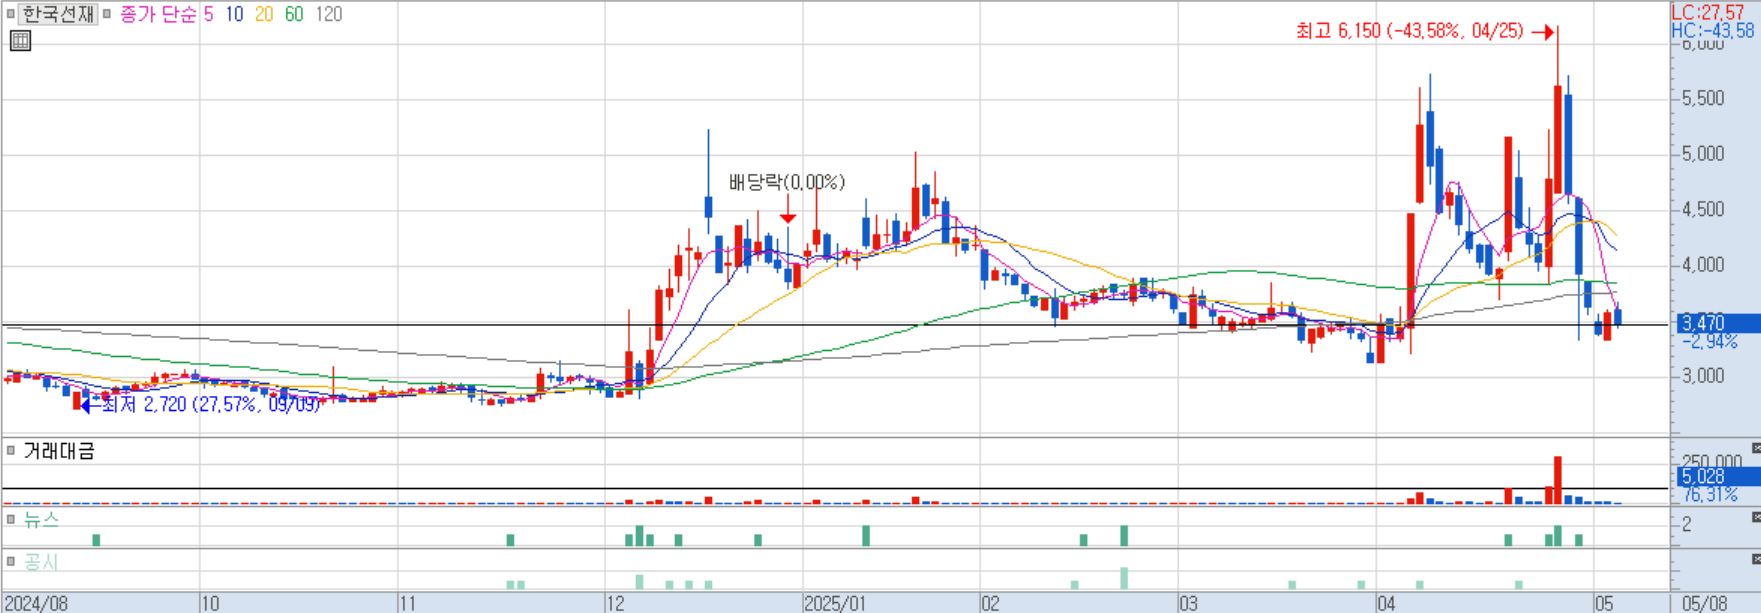Toggle the 10-day moving average
The image size is (1761, 613).
pyautogui.click(x=234, y=15)
